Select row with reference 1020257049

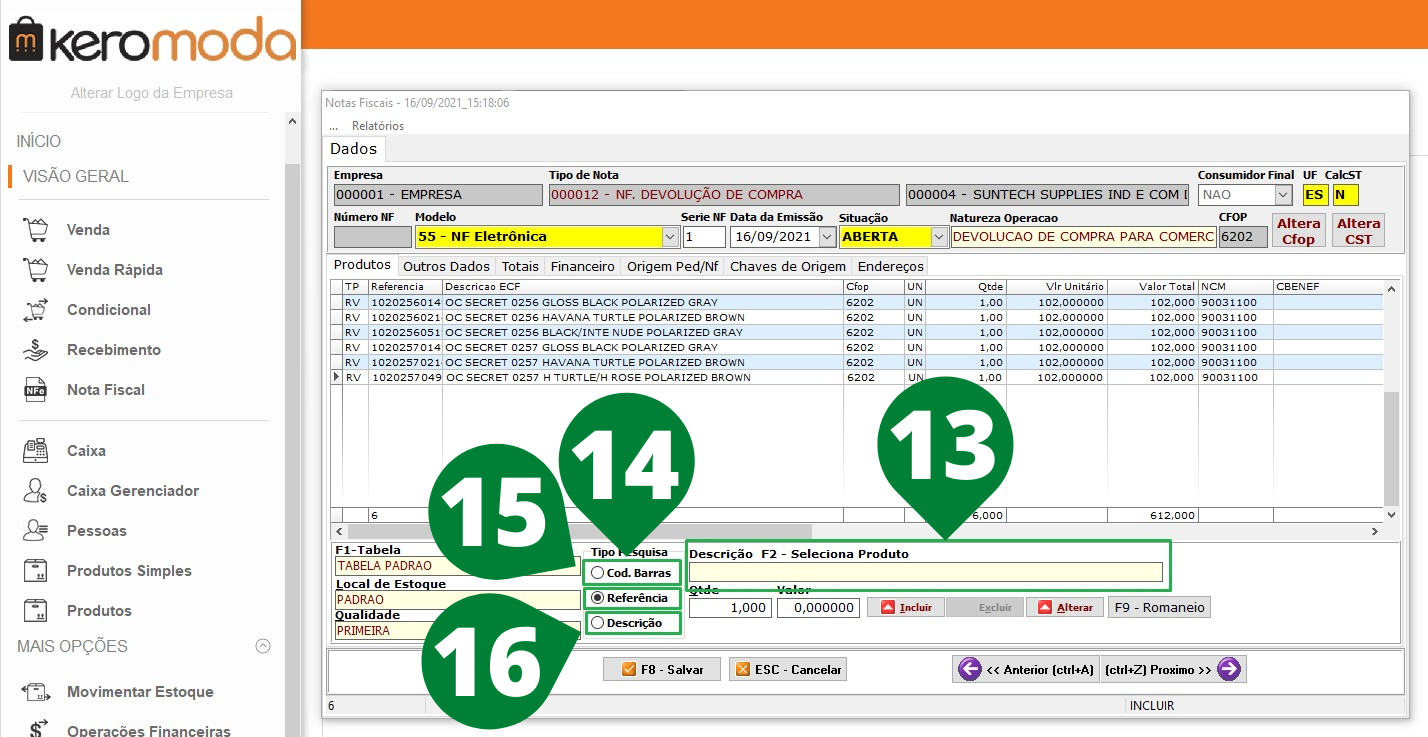pyautogui.click(x=857, y=378)
